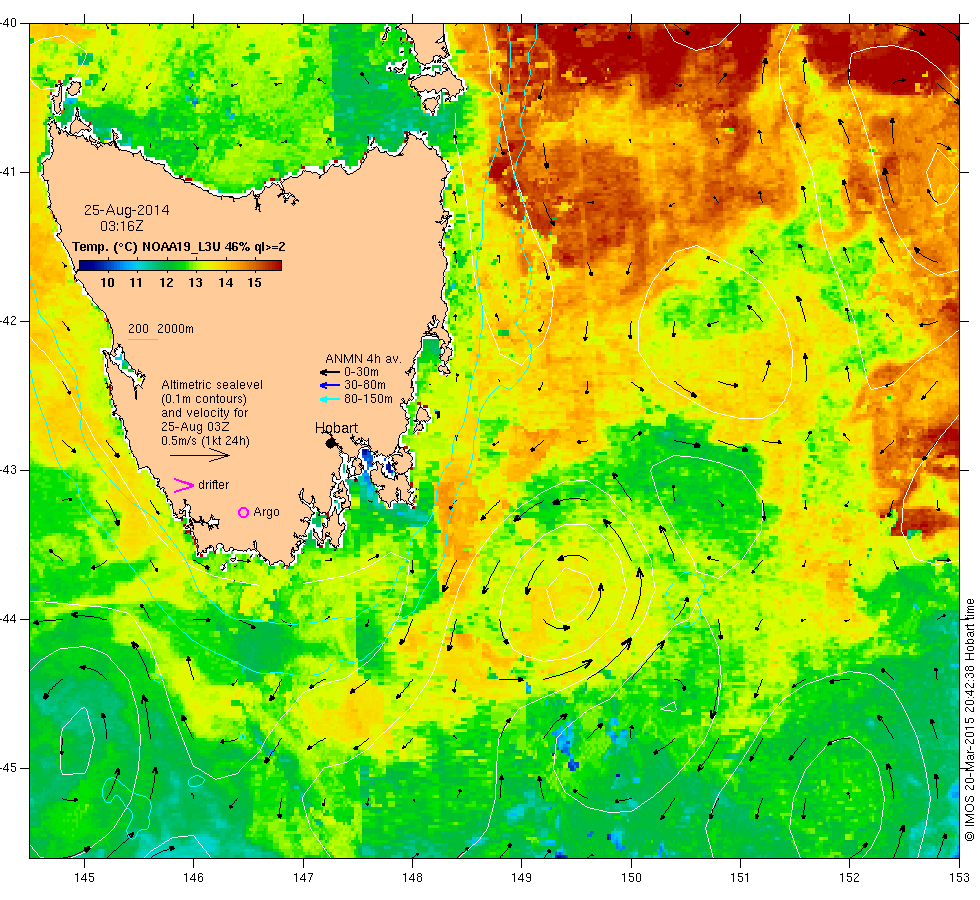Viewport: 980px width, 900px height.
Task: Click the date label 25-Aug-2014
Action: point(127,210)
